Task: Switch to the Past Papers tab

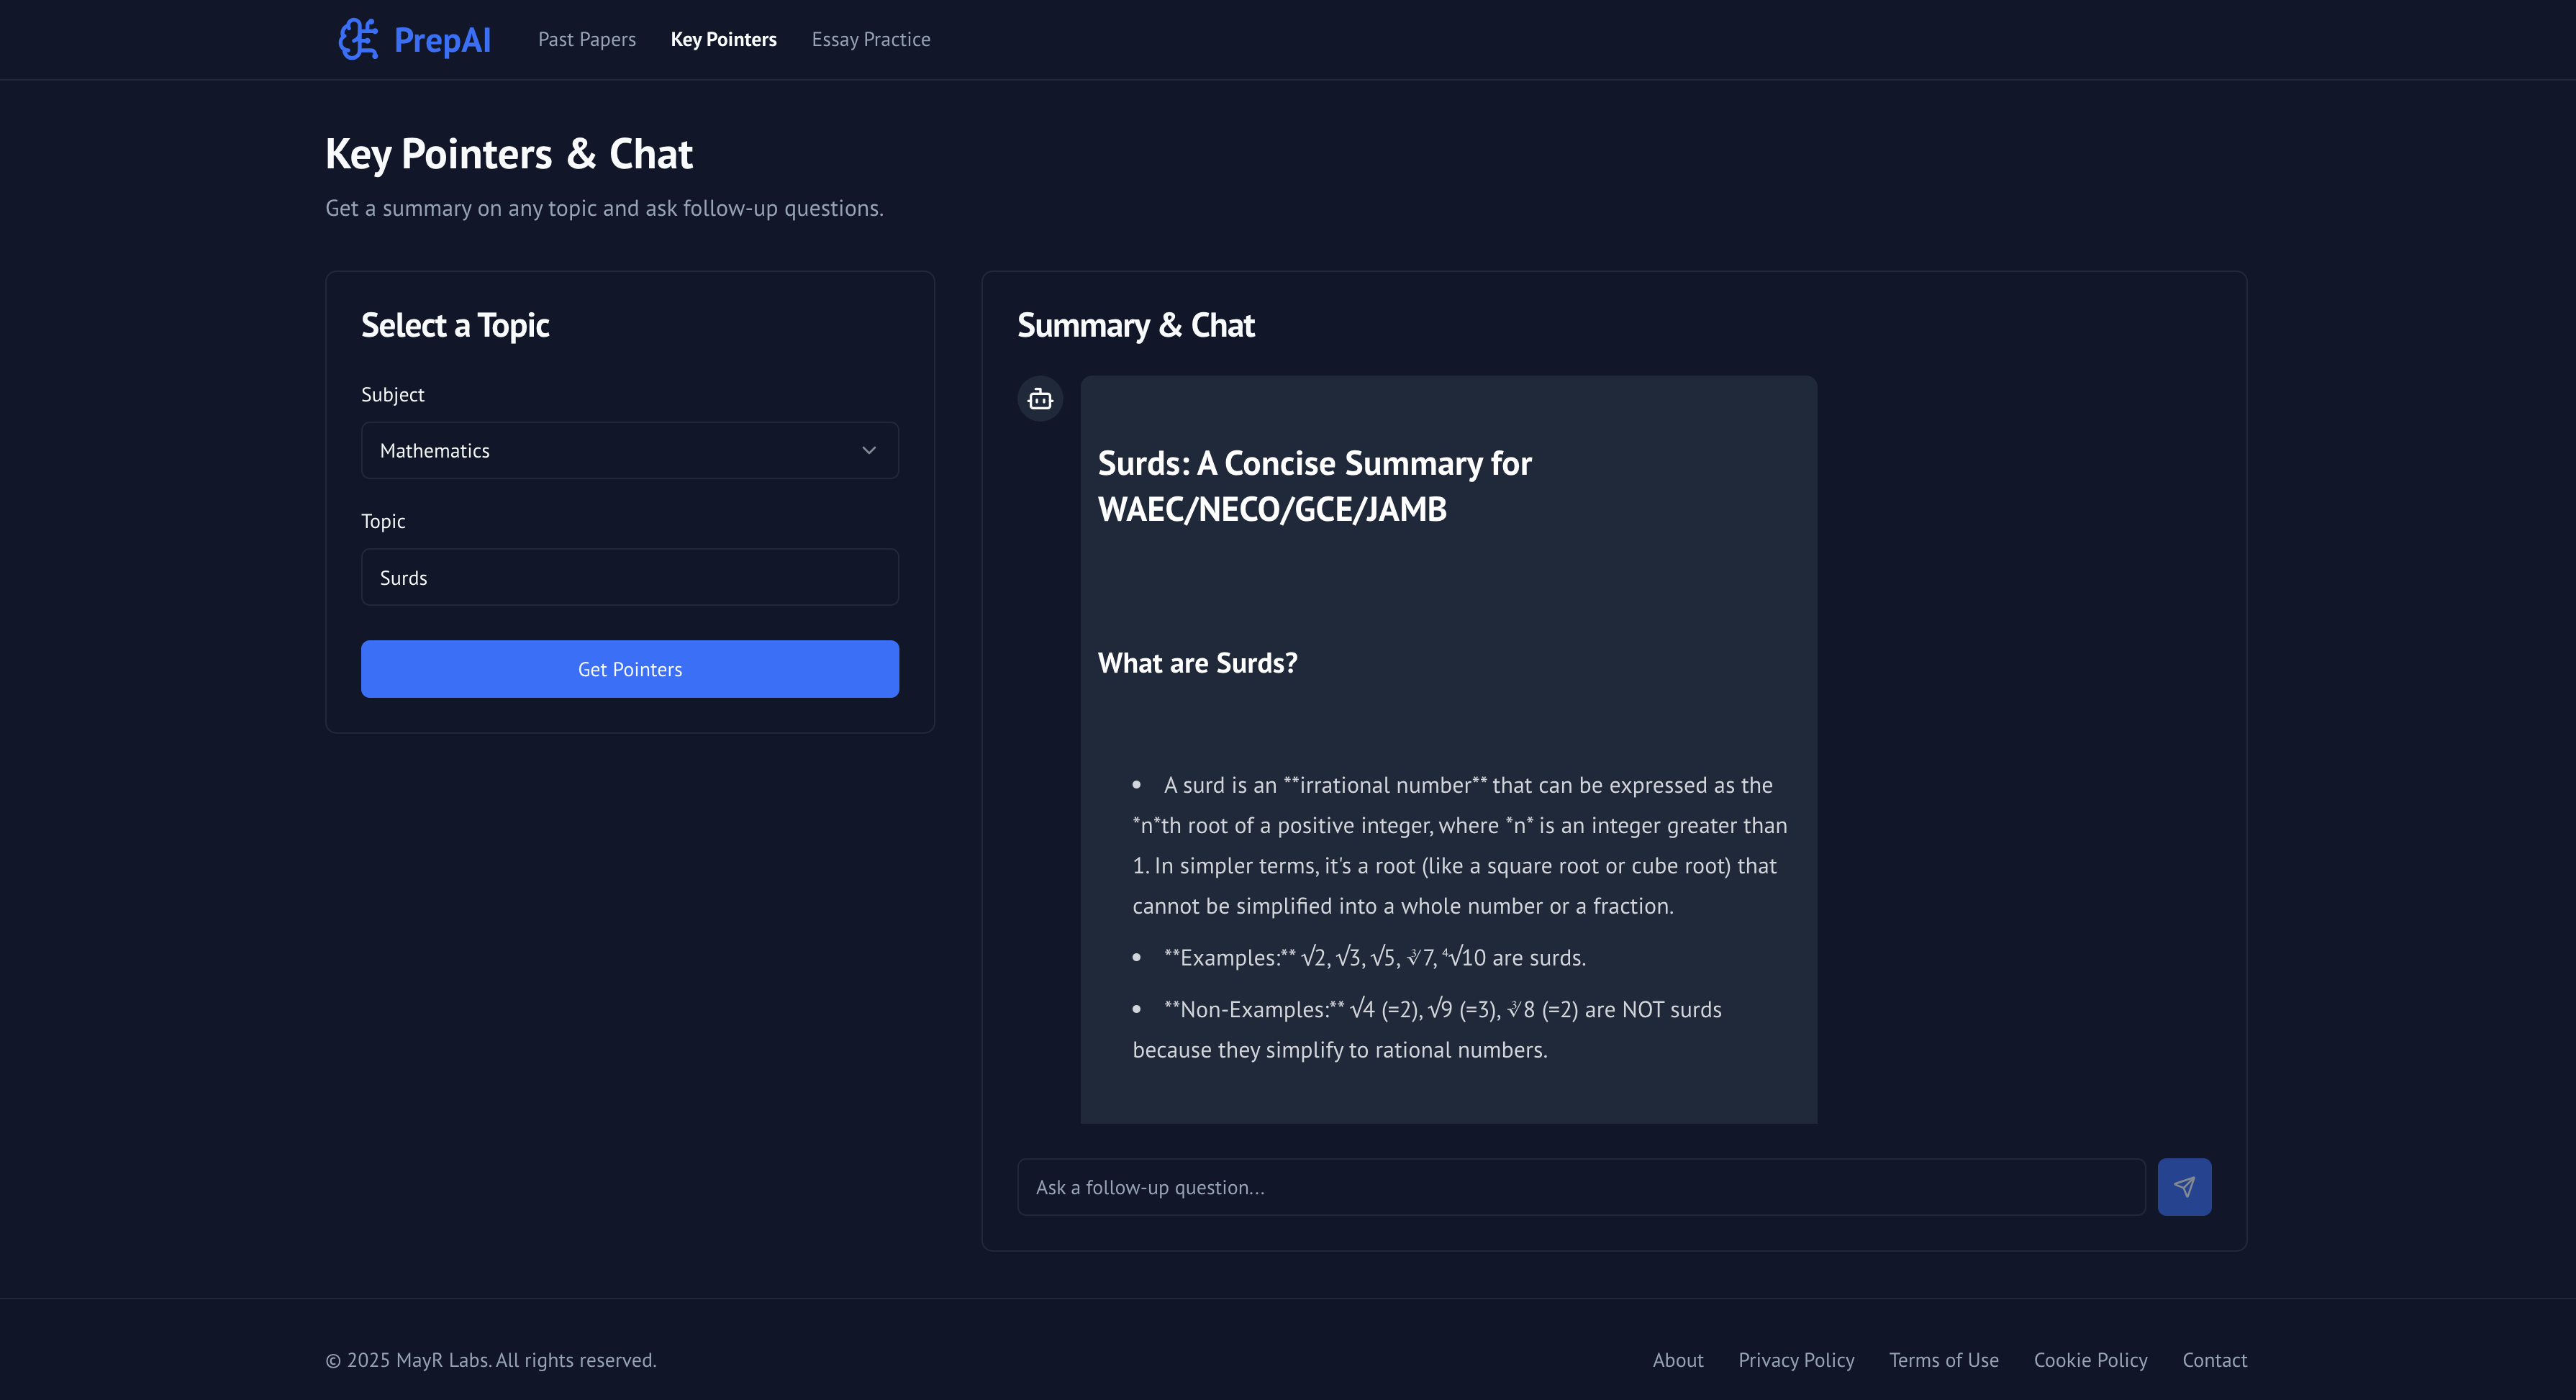Action: click(586, 39)
